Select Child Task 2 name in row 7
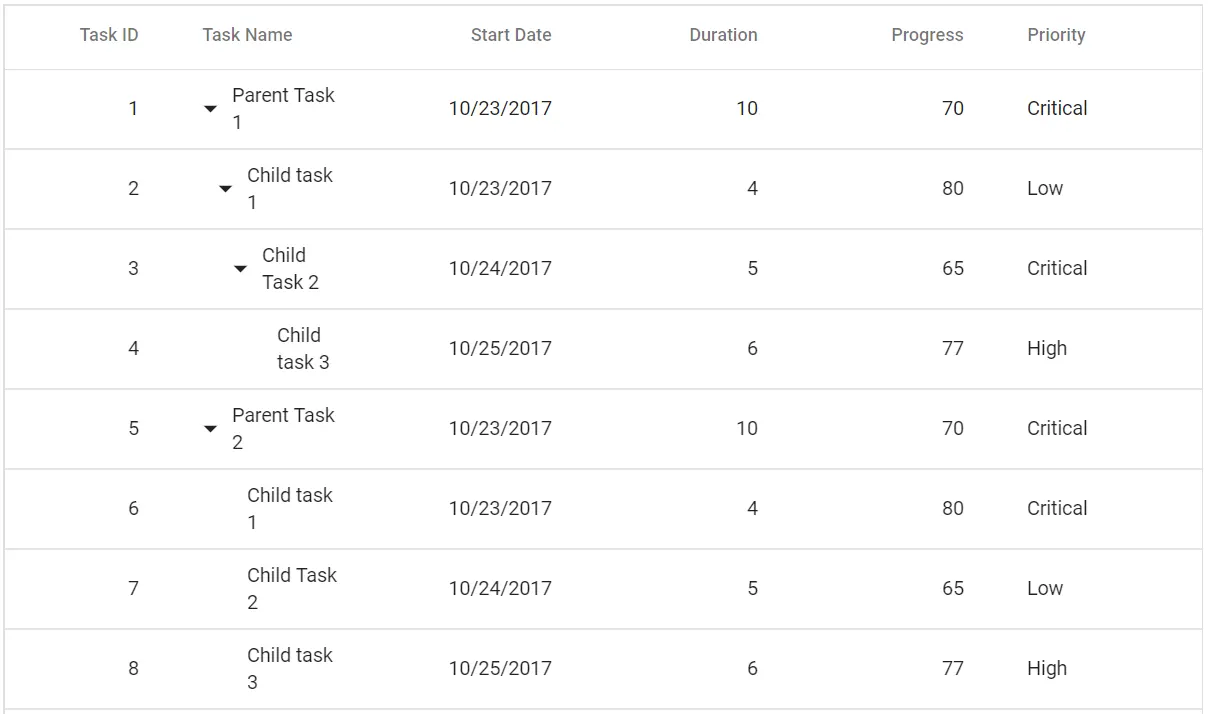This screenshot has height=714, width=1208. (291, 589)
